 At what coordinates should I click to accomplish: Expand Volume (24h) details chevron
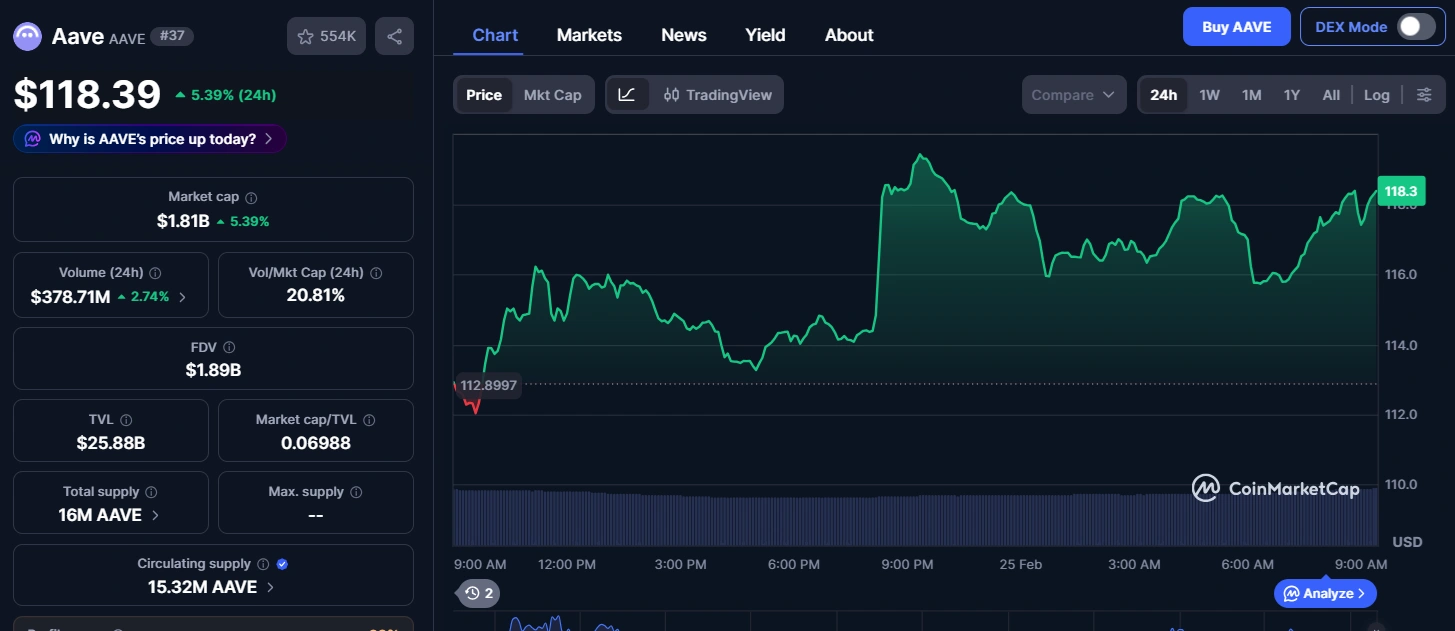(x=182, y=297)
